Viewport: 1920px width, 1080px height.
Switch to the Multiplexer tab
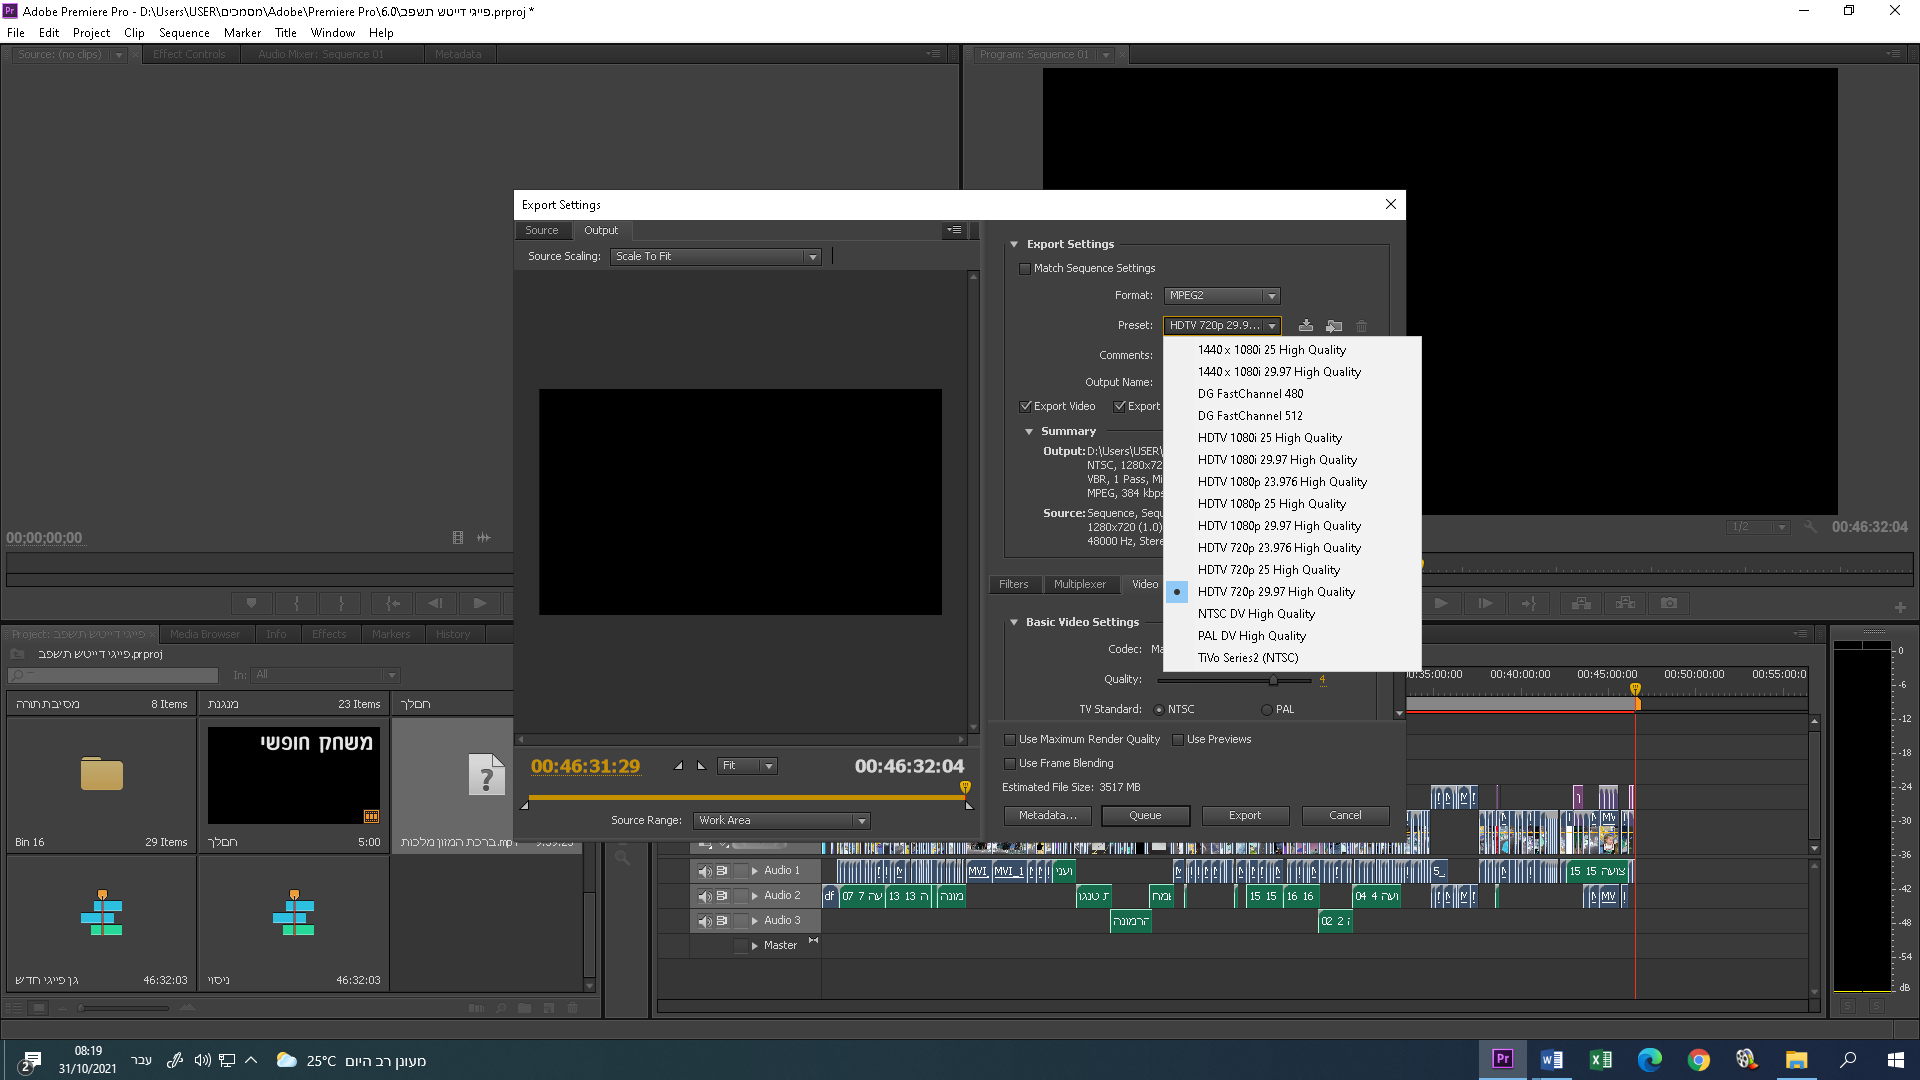coord(1079,585)
